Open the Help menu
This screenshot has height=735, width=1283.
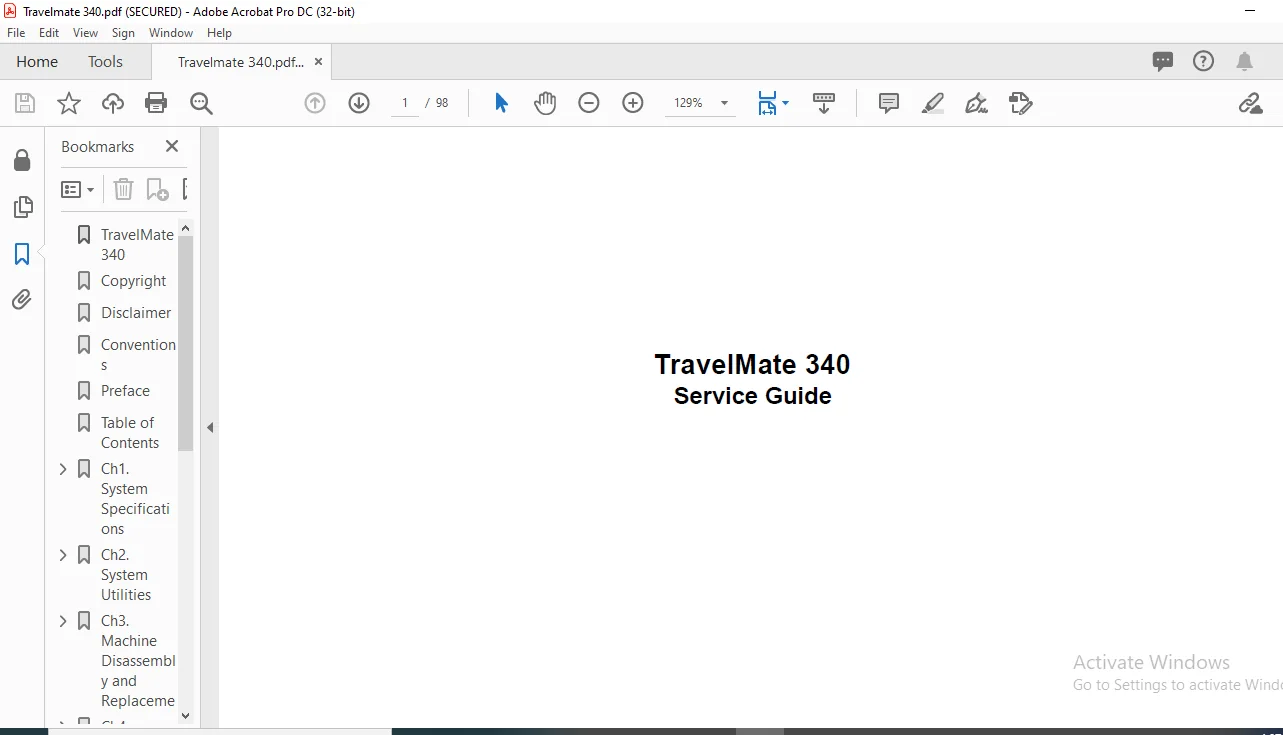pos(219,33)
